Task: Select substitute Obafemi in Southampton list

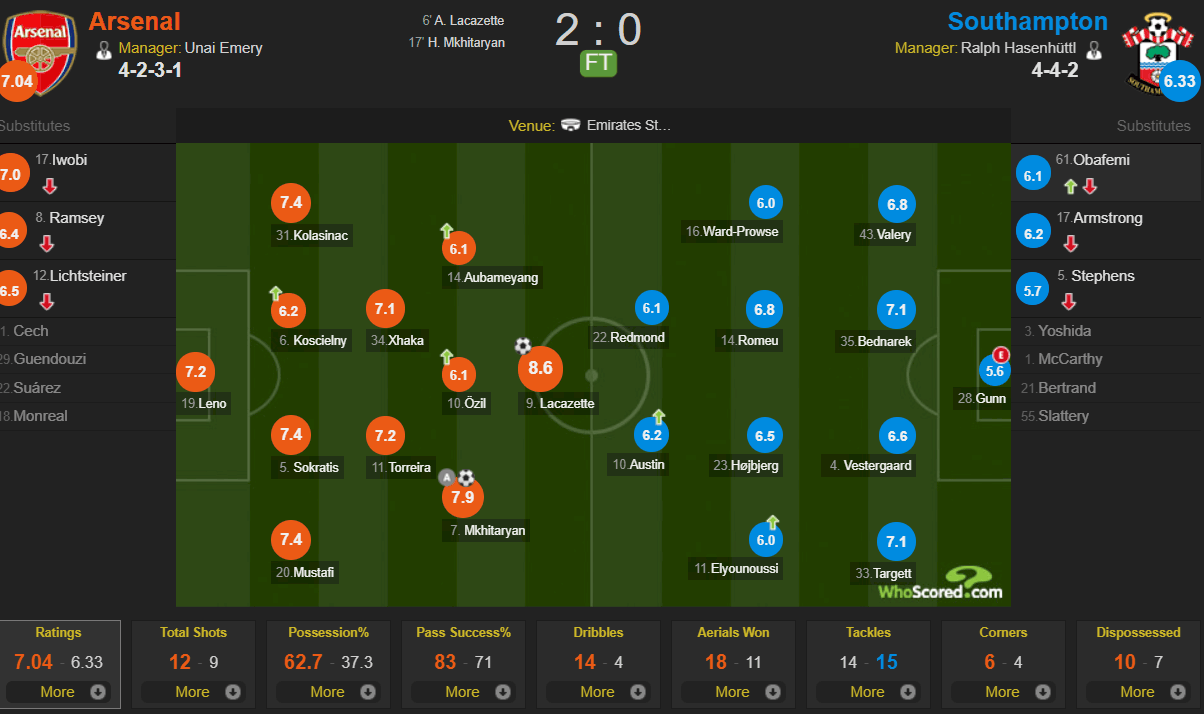Action: (x=1107, y=172)
